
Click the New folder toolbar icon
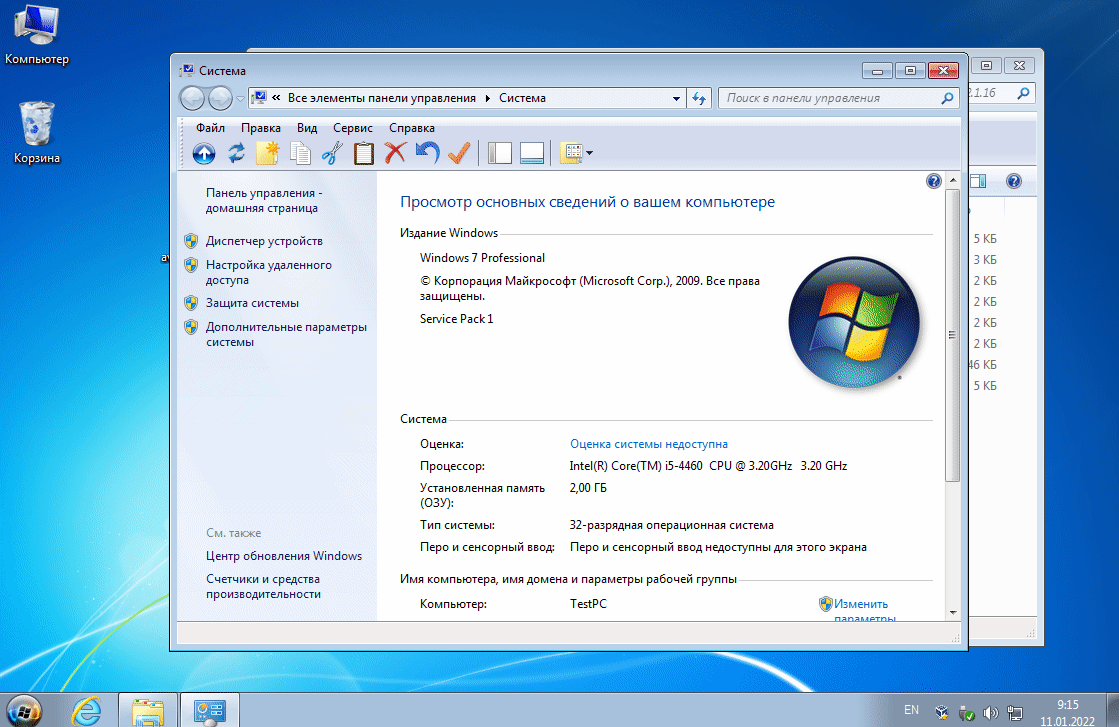pyautogui.click(x=268, y=153)
